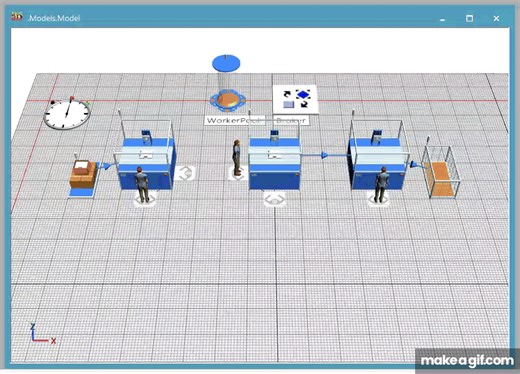The width and height of the screenshot is (520, 374).
Task: Click the Broker label
Action: [291, 120]
